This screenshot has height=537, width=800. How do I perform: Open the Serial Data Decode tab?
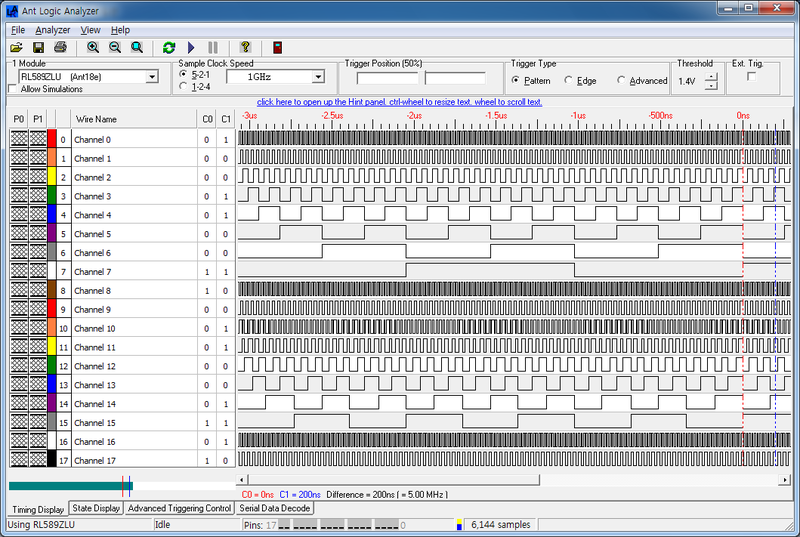pyautogui.click(x=275, y=508)
